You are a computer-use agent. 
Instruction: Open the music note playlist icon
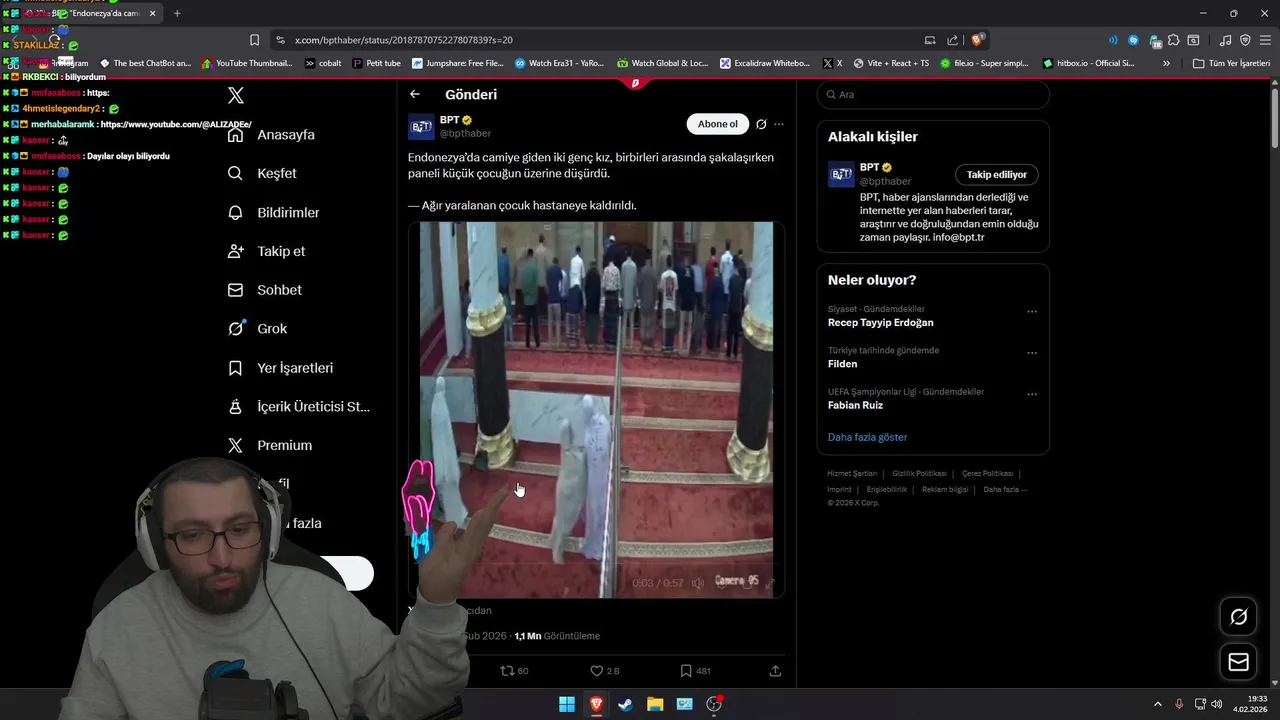[1225, 40]
